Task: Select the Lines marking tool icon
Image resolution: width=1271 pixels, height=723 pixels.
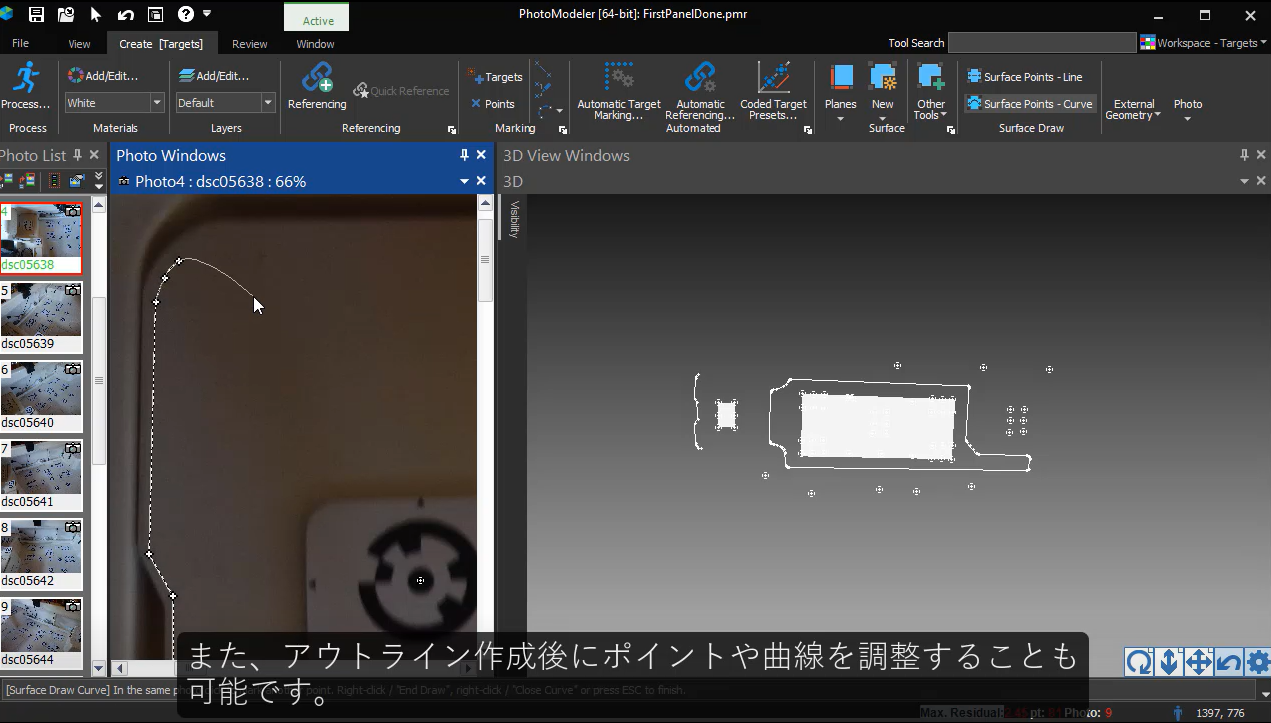Action: point(543,70)
